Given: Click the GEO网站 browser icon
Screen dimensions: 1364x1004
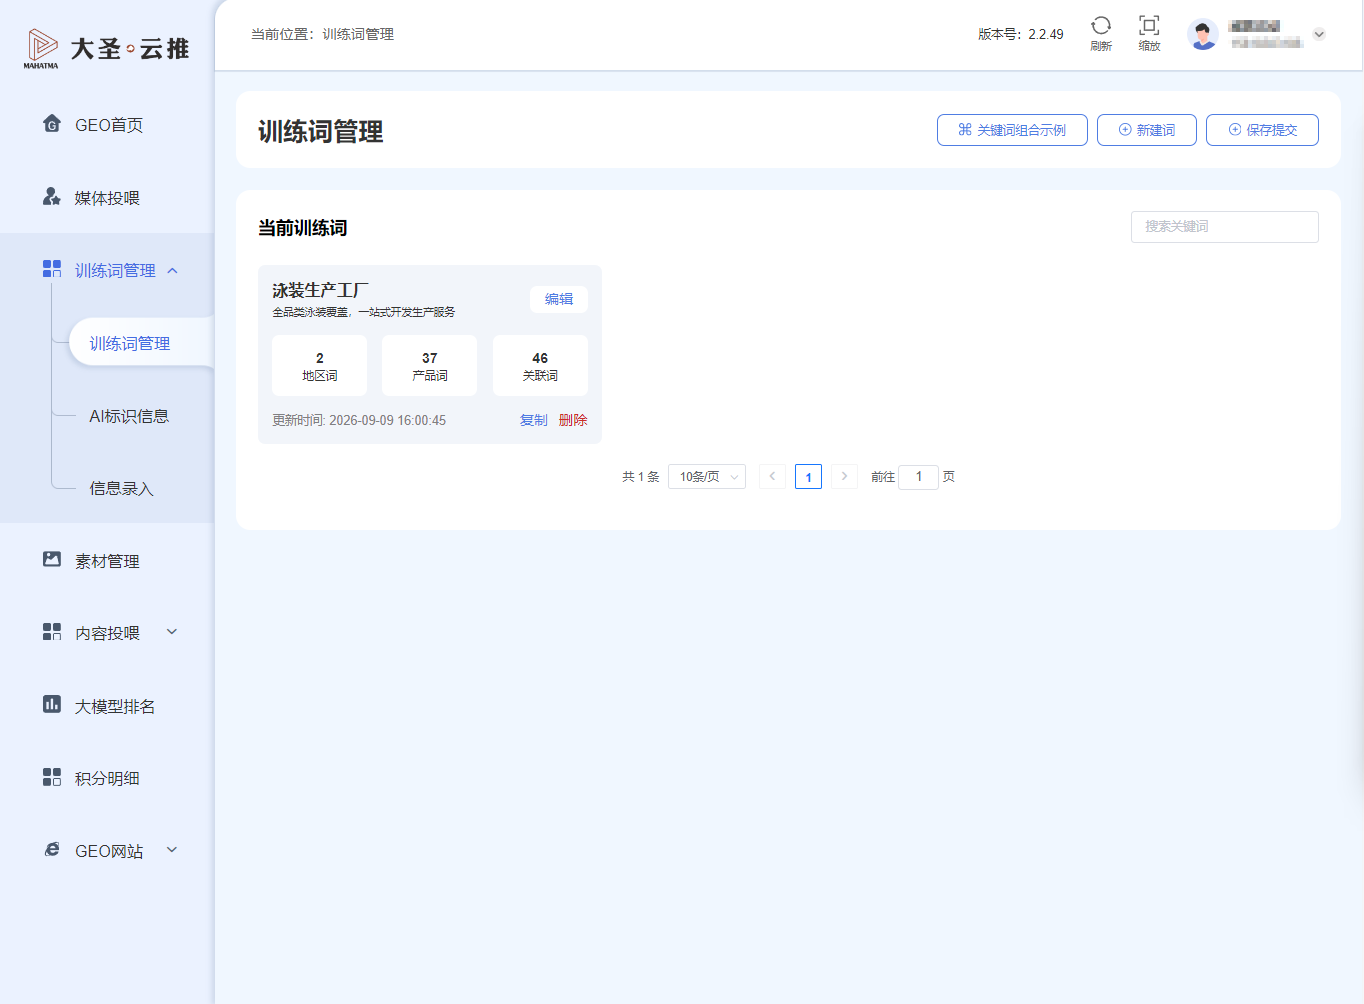Looking at the screenshot, I should [52, 850].
